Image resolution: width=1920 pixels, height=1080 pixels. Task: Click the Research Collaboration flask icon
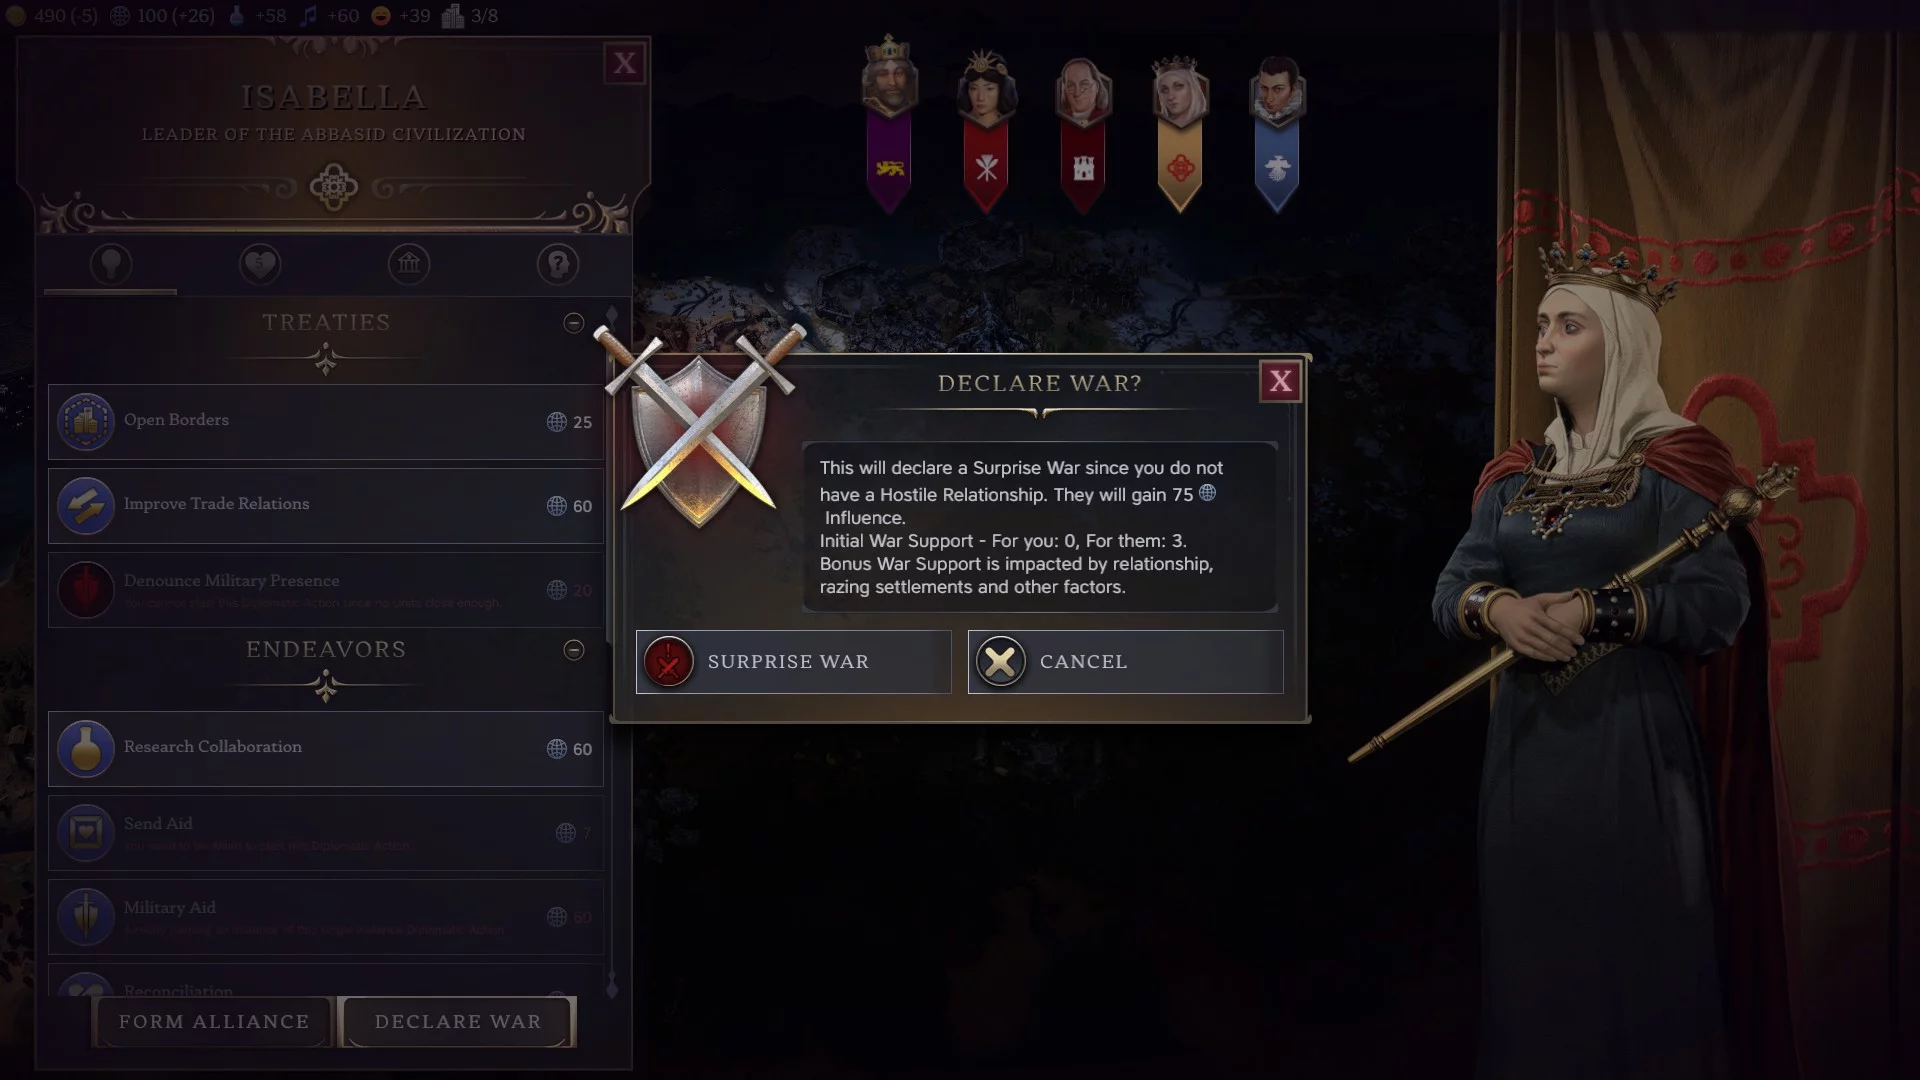pyautogui.click(x=86, y=749)
